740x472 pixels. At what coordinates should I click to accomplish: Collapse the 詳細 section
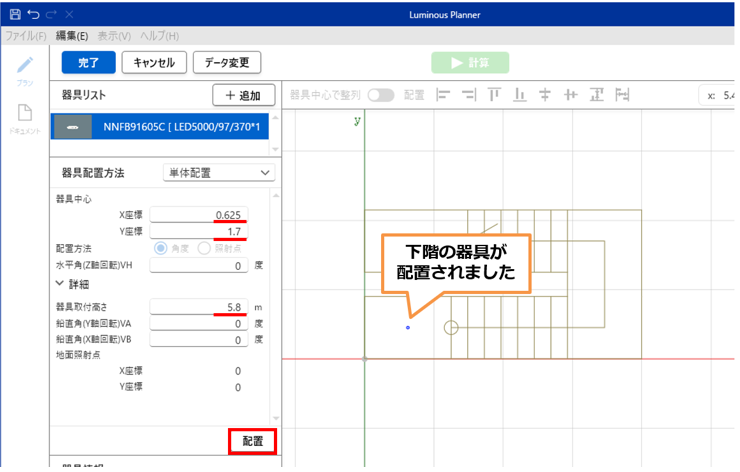point(61,283)
